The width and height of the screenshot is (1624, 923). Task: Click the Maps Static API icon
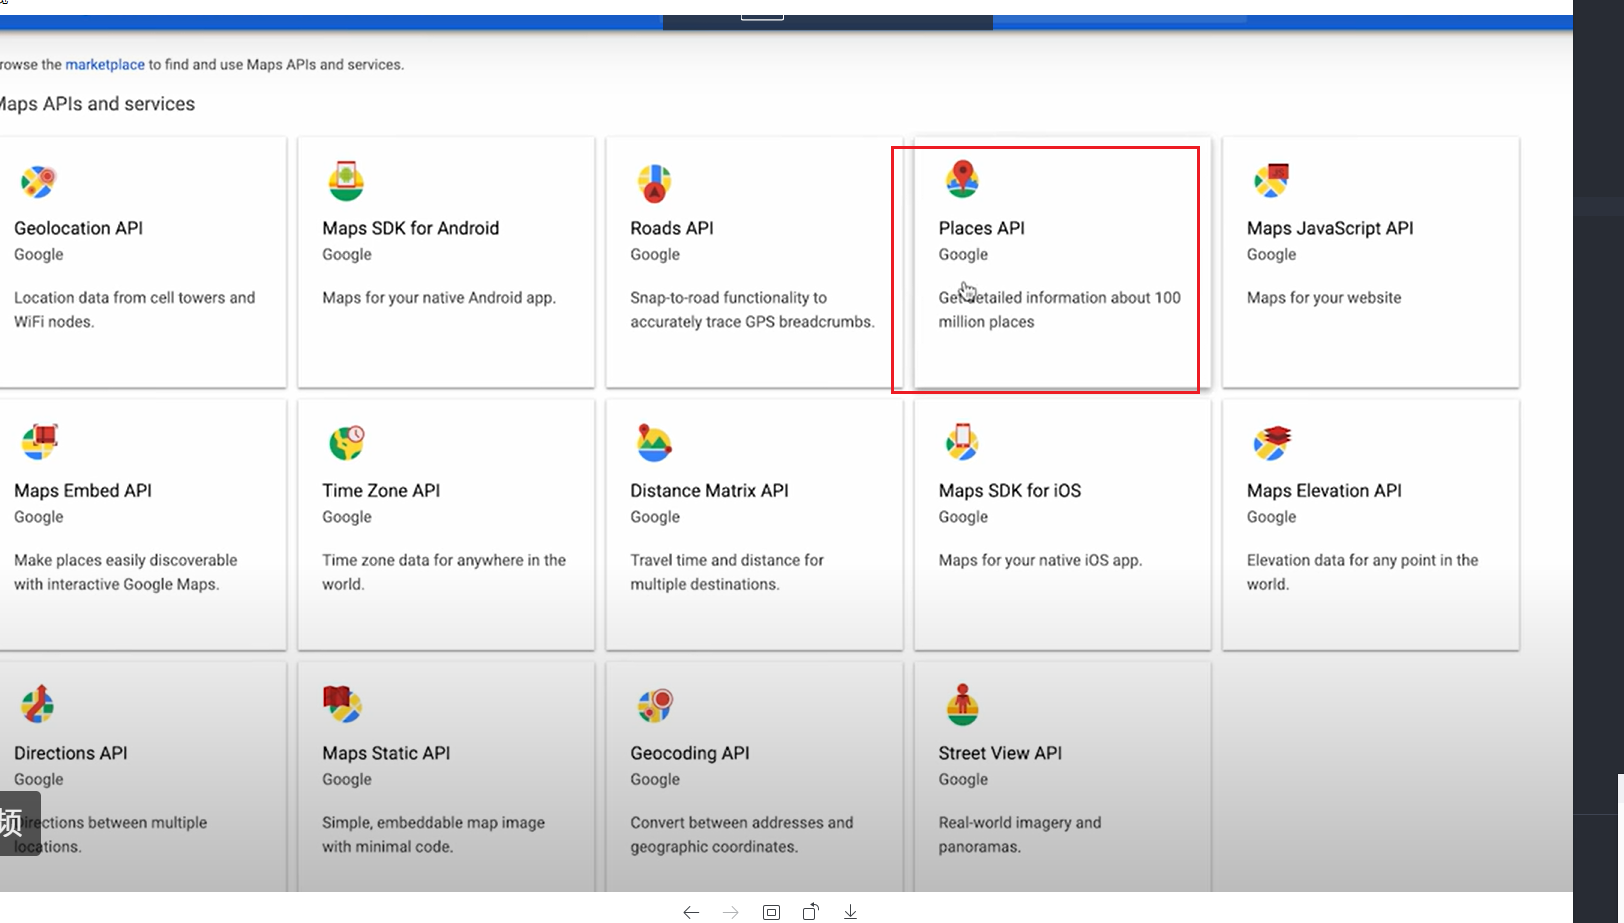(x=342, y=704)
